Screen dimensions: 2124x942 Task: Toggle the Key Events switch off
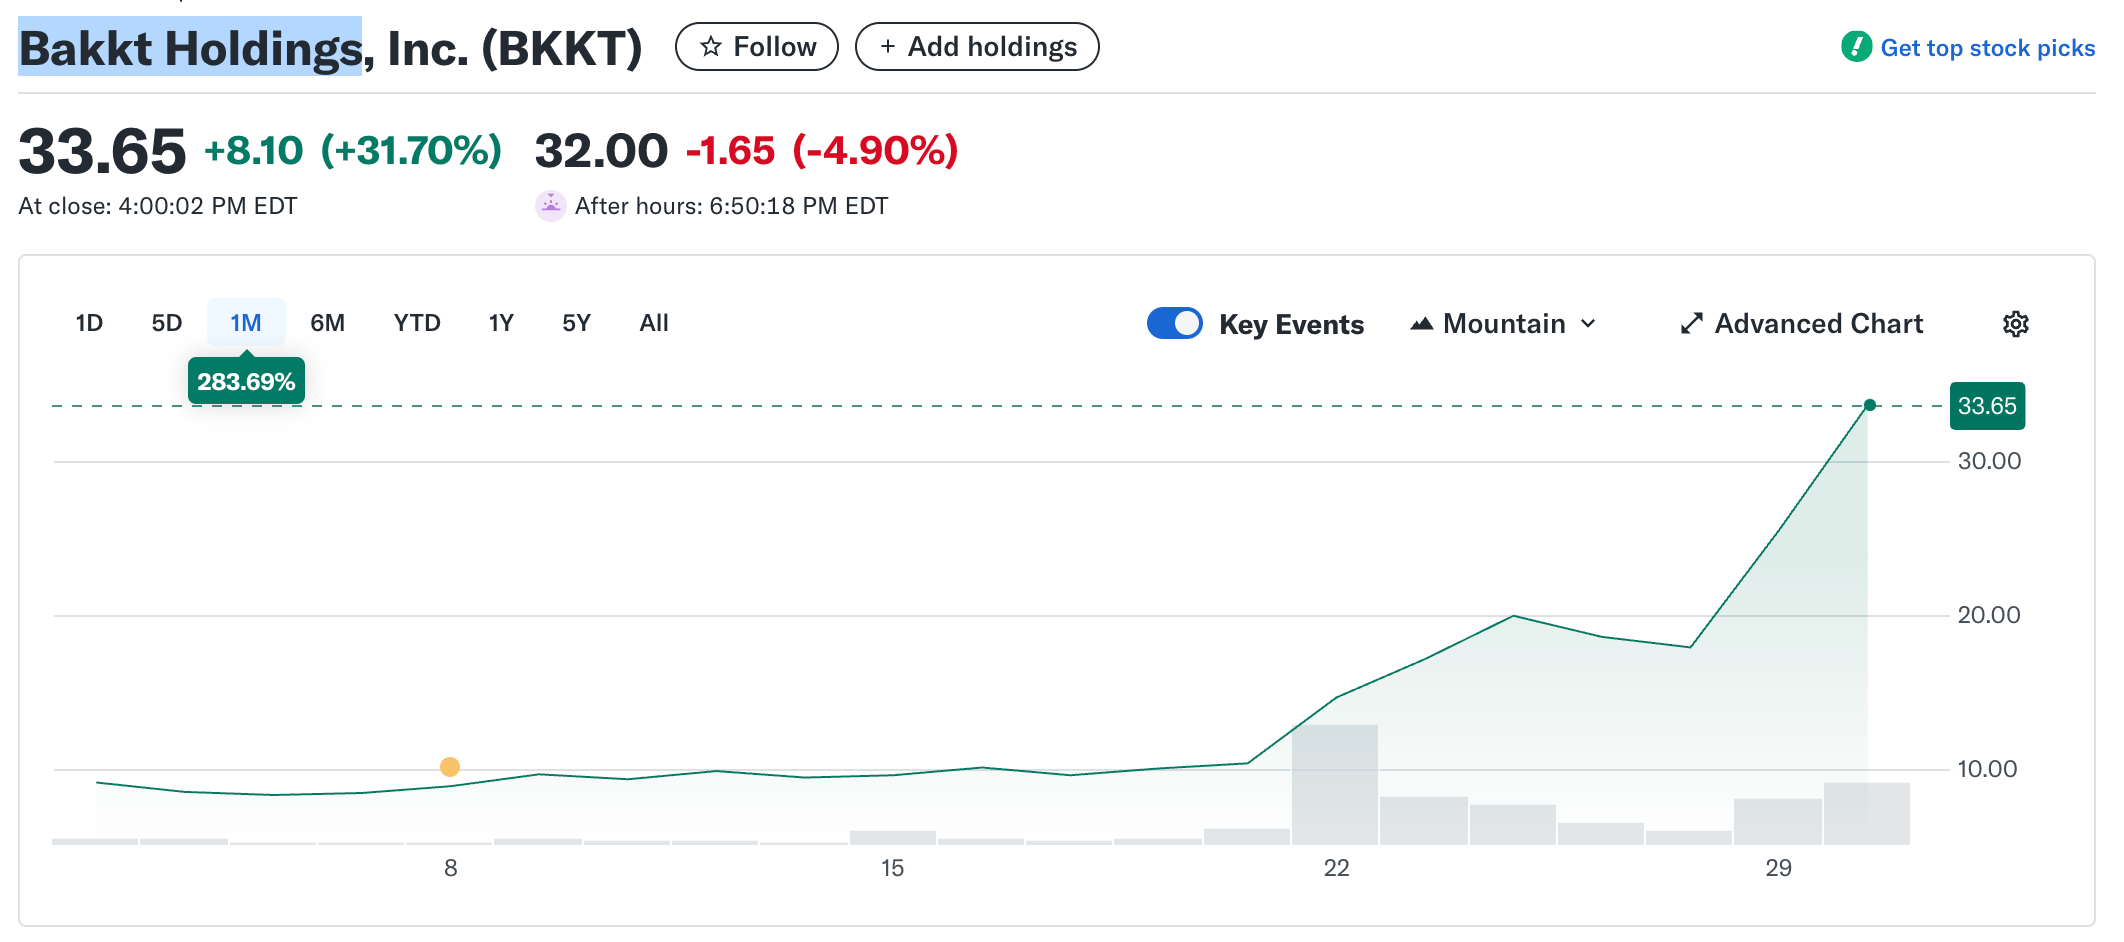tap(1174, 324)
